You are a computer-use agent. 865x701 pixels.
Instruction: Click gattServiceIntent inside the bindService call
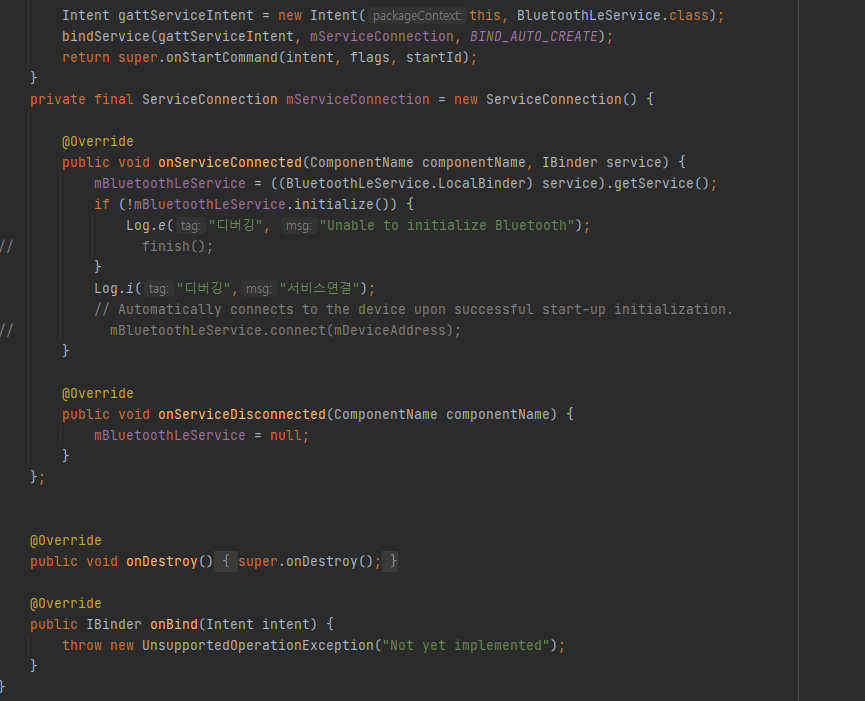click(x=226, y=36)
